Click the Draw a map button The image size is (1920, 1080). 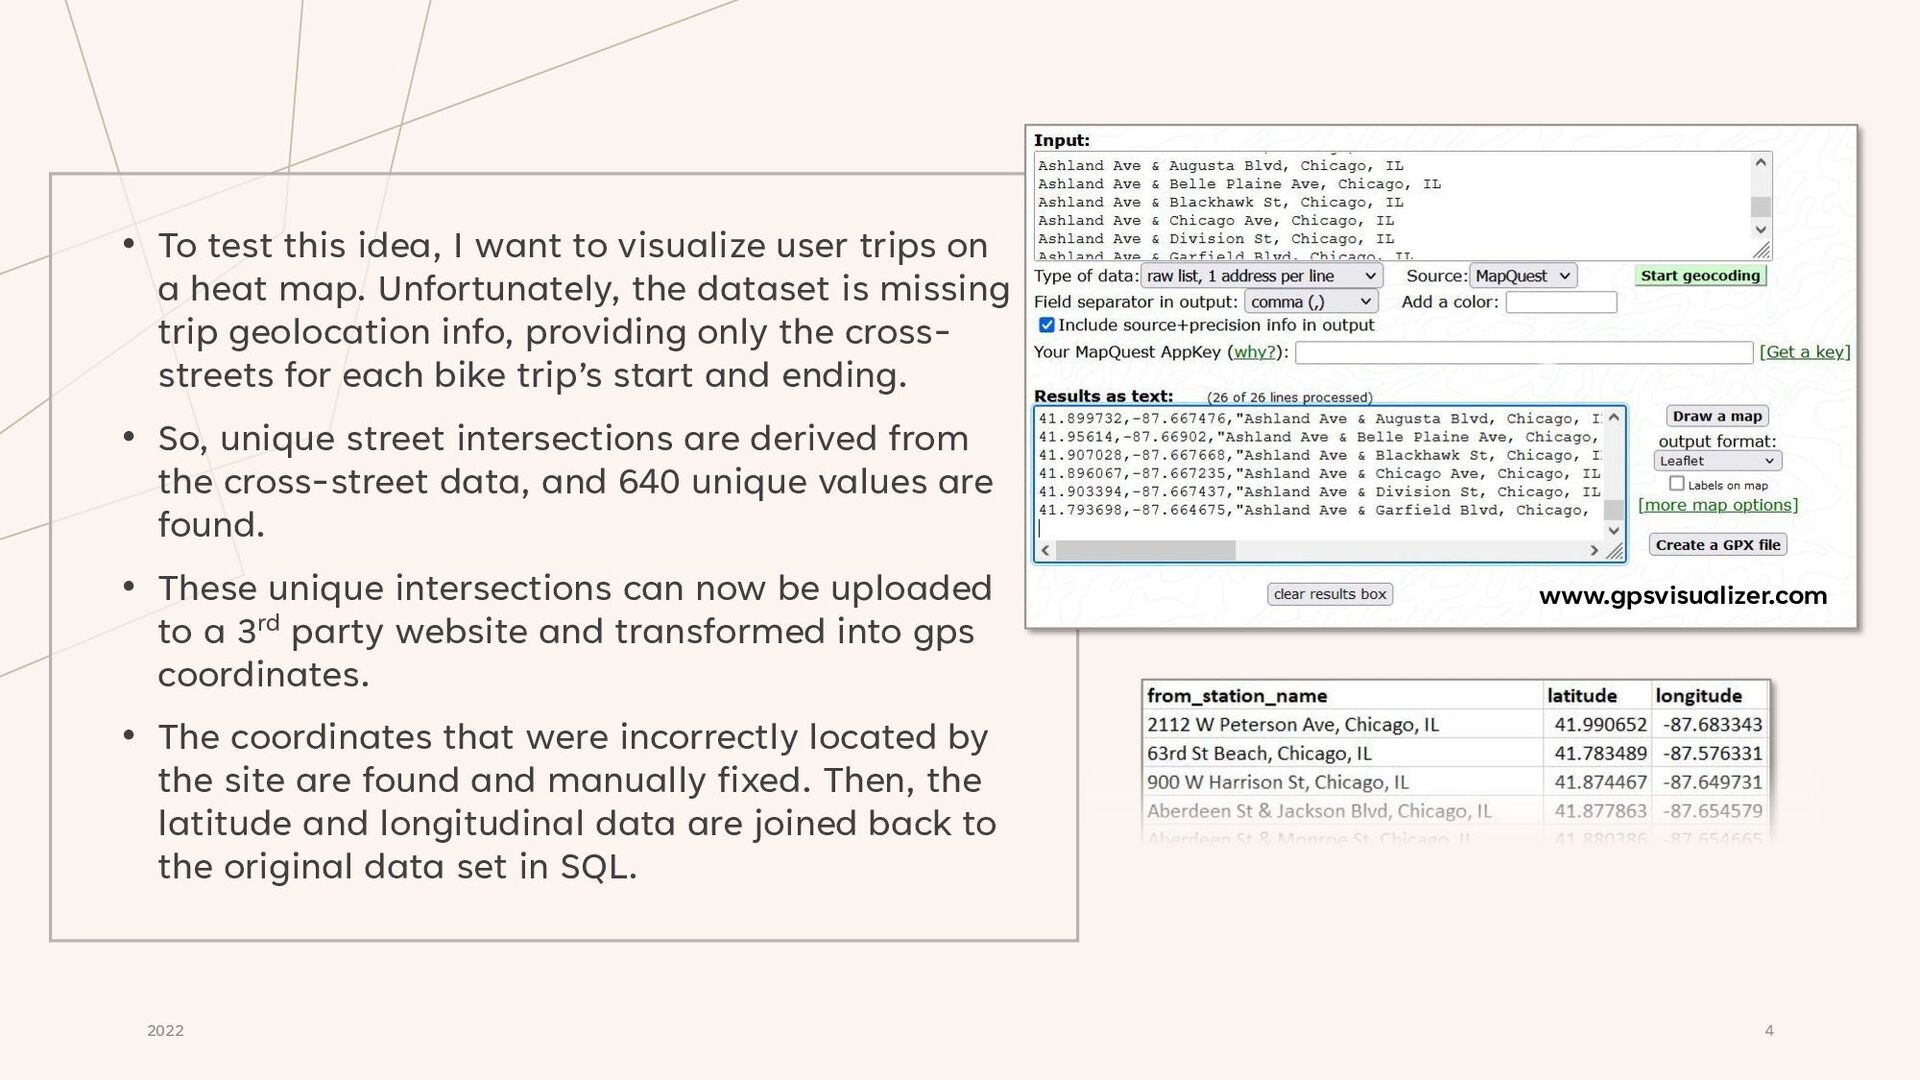pos(1717,416)
